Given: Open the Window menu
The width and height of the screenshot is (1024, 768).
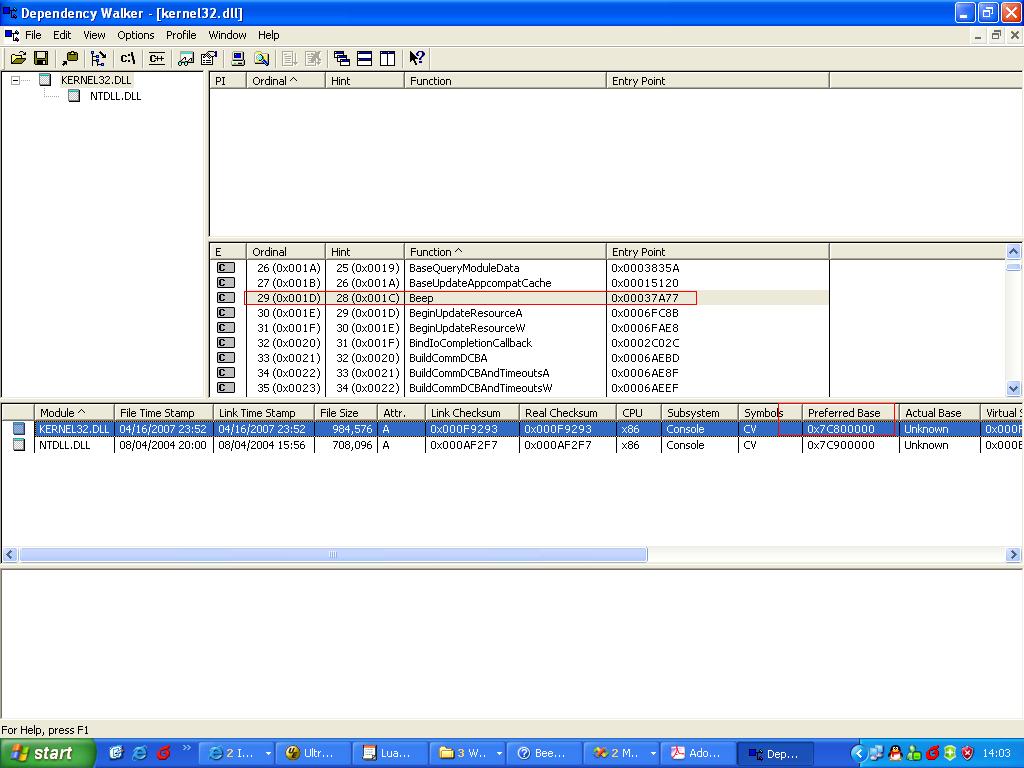Looking at the screenshot, I should [227, 35].
